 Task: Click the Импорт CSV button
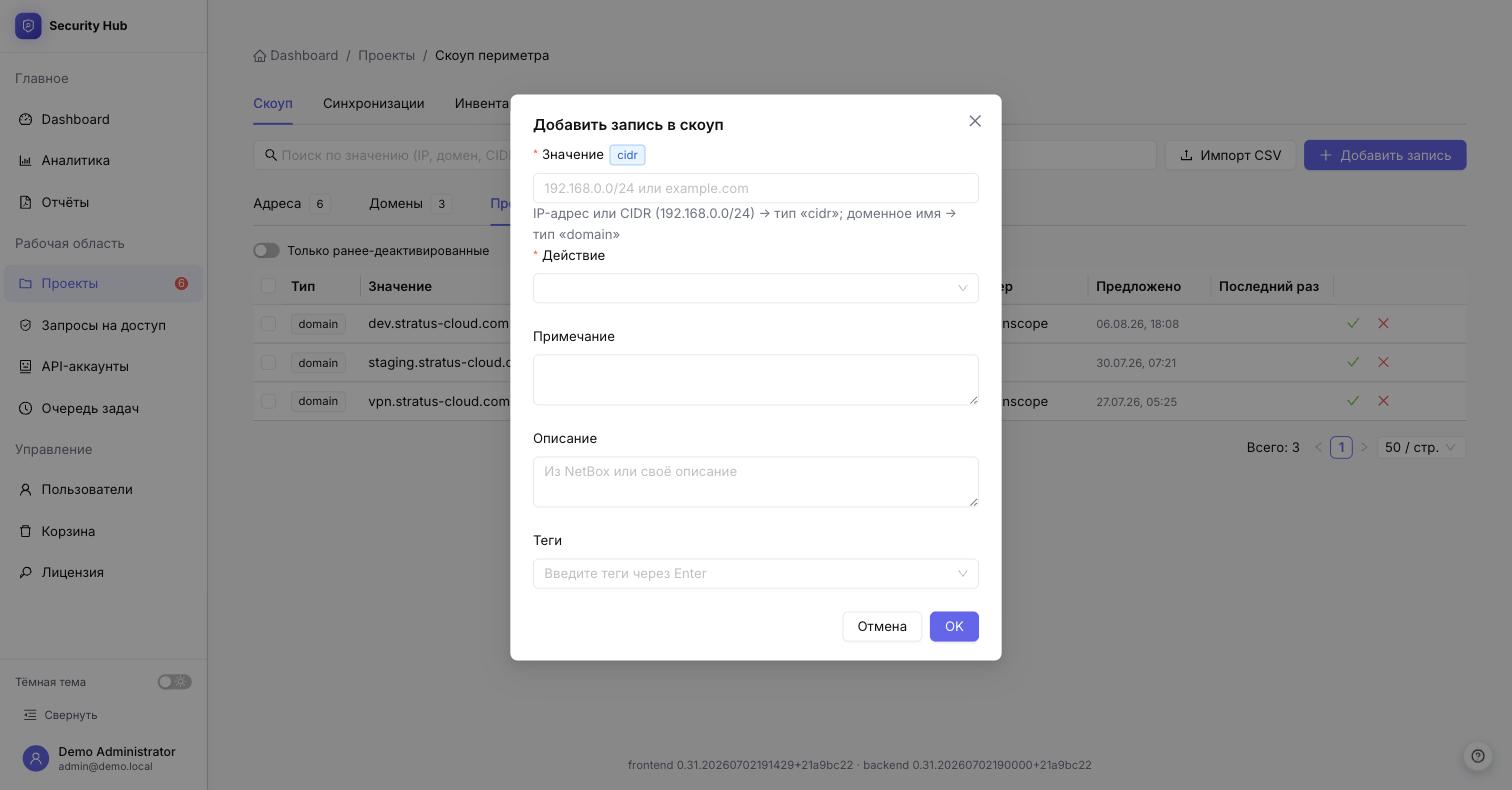(1230, 155)
